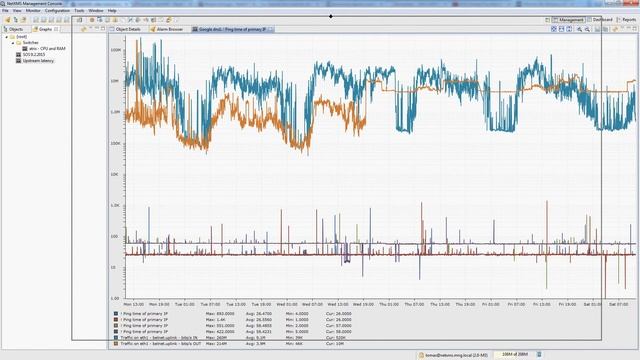Switch to the Reports perspective

coord(628,20)
